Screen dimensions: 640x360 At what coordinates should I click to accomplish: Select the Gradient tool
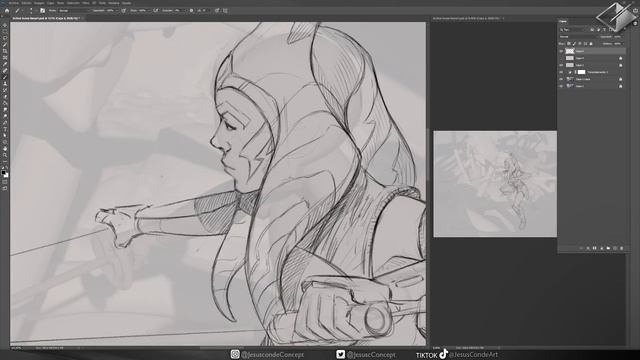coord(5,103)
